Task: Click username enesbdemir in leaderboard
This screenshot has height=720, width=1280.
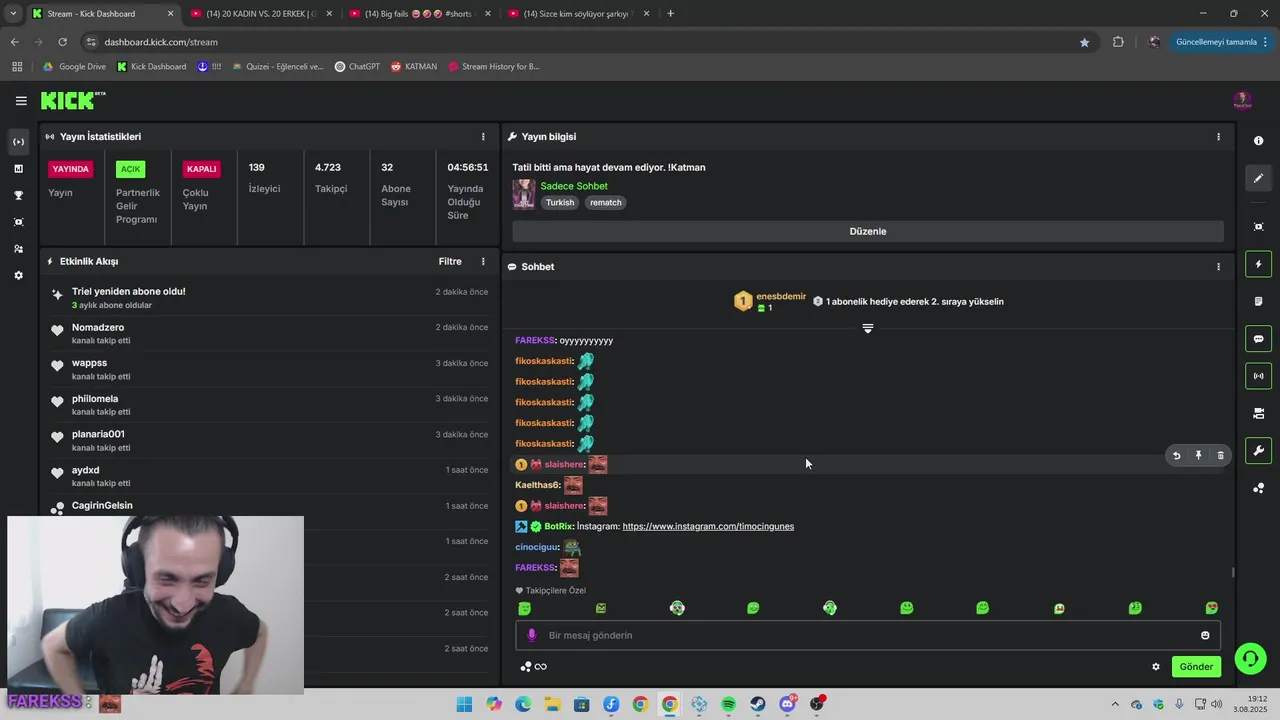Action: coord(781,296)
